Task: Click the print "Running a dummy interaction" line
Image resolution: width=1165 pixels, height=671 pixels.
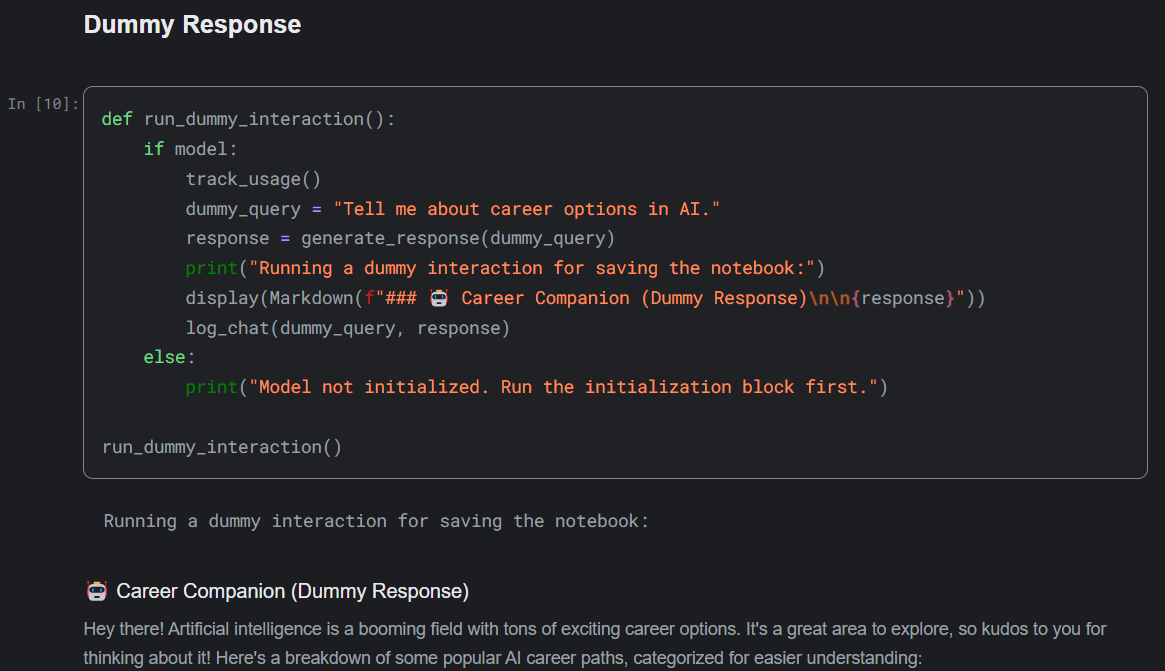Action: 505,268
